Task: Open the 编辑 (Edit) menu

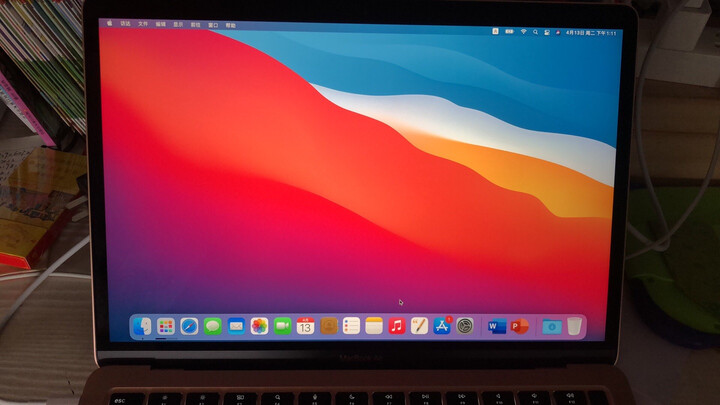Action: coord(160,24)
